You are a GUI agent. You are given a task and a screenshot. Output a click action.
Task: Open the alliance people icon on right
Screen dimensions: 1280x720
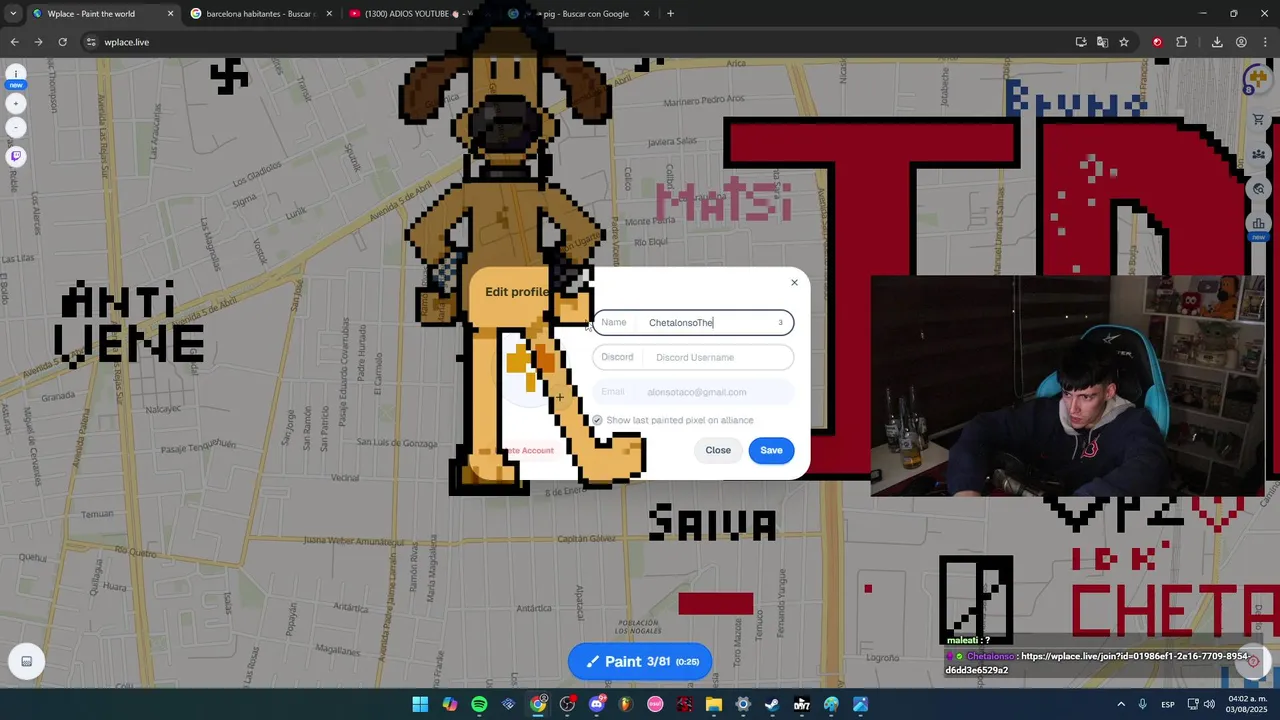pos(1259,154)
